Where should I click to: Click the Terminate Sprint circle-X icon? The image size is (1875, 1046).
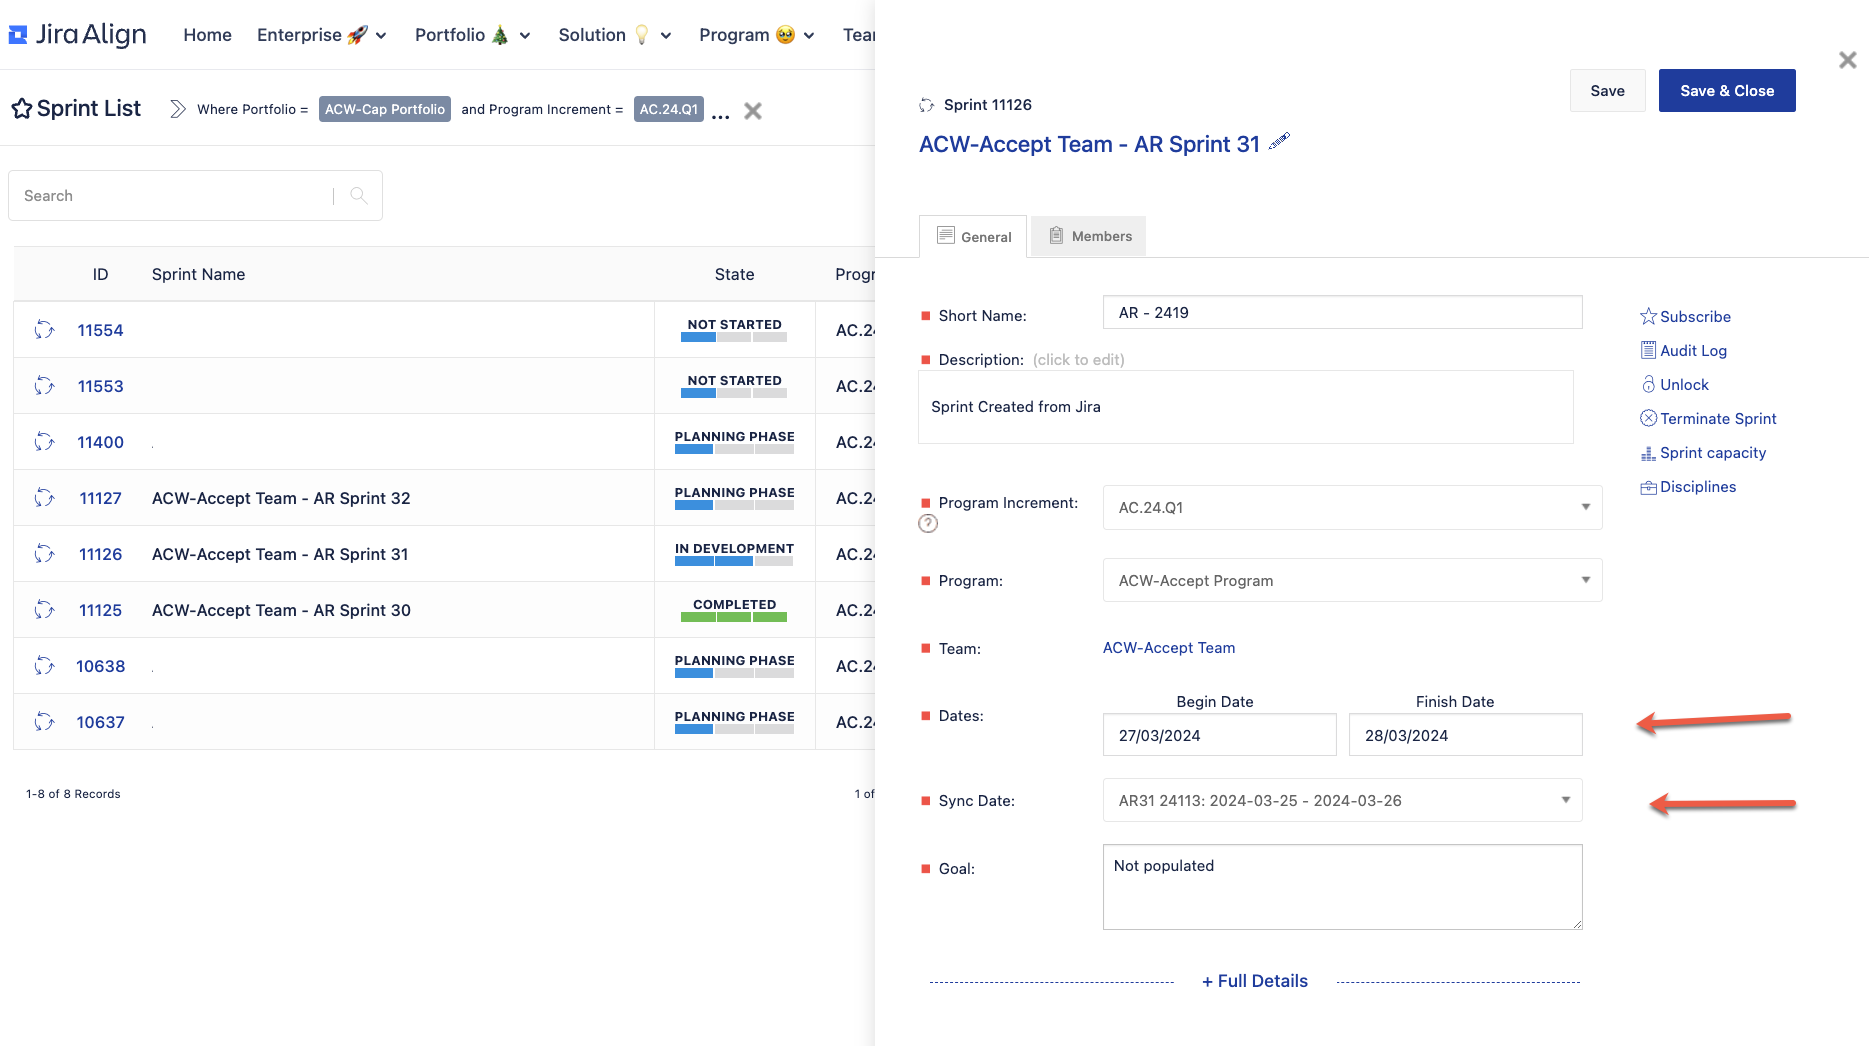(x=1648, y=419)
